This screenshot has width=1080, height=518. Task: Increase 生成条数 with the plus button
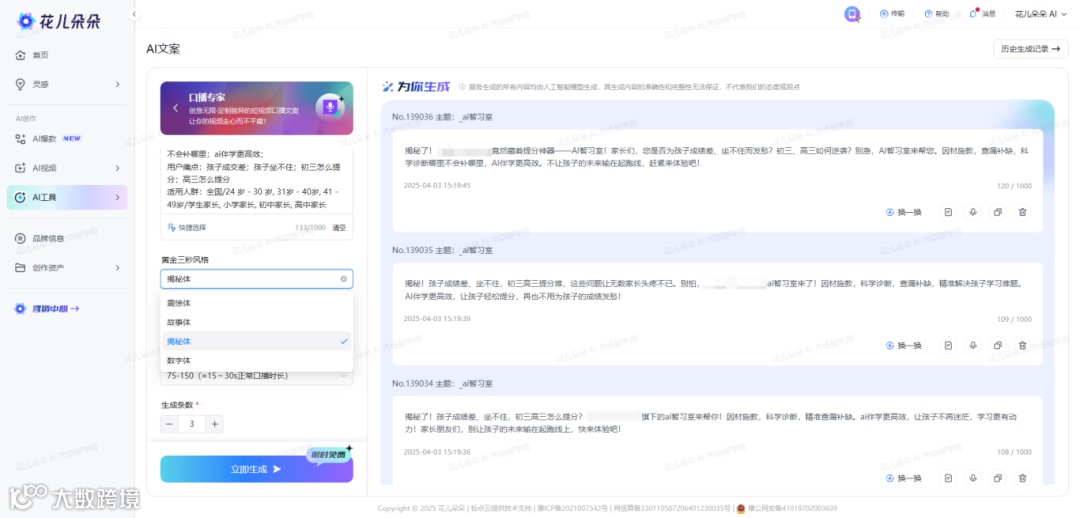point(214,424)
